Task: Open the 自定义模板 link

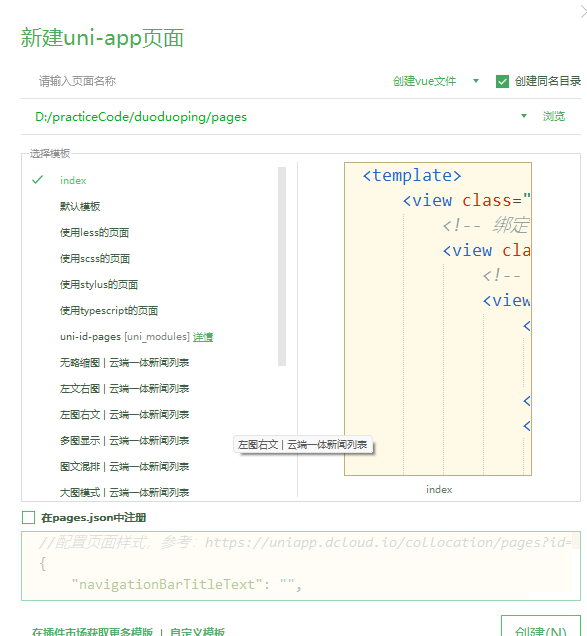Action: pos(197,631)
